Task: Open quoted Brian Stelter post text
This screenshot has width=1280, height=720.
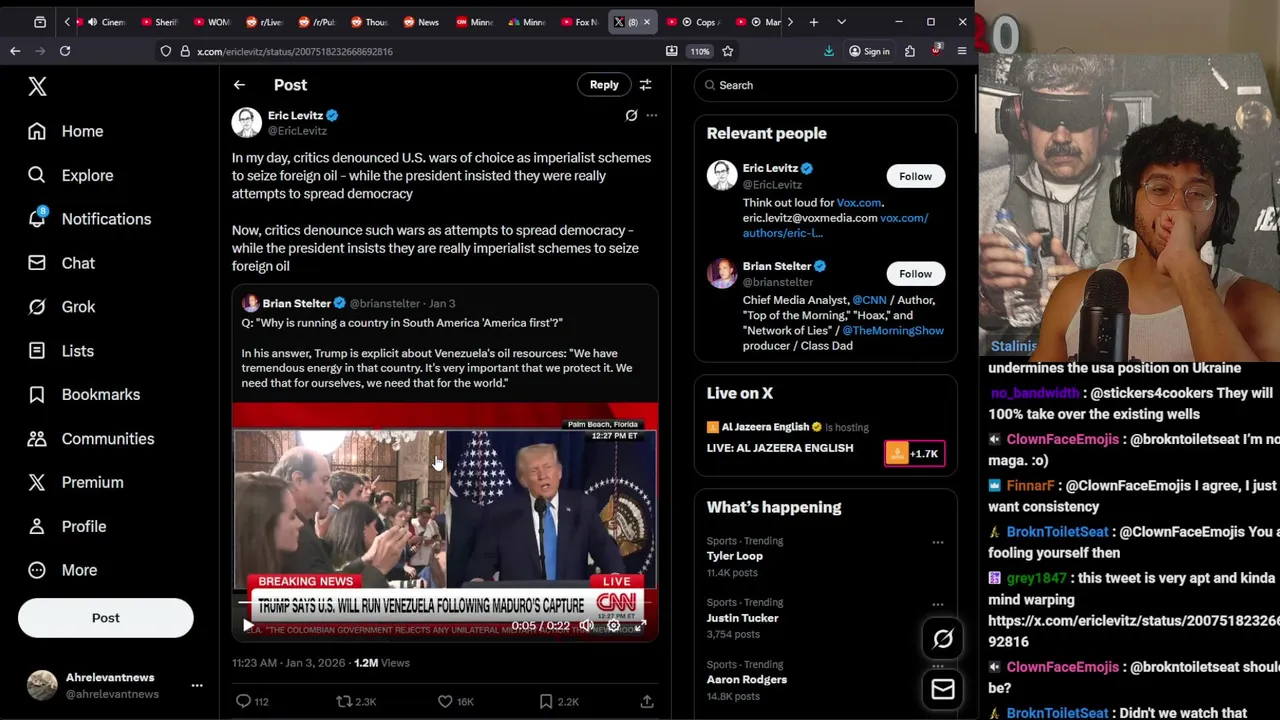Action: coord(436,353)
